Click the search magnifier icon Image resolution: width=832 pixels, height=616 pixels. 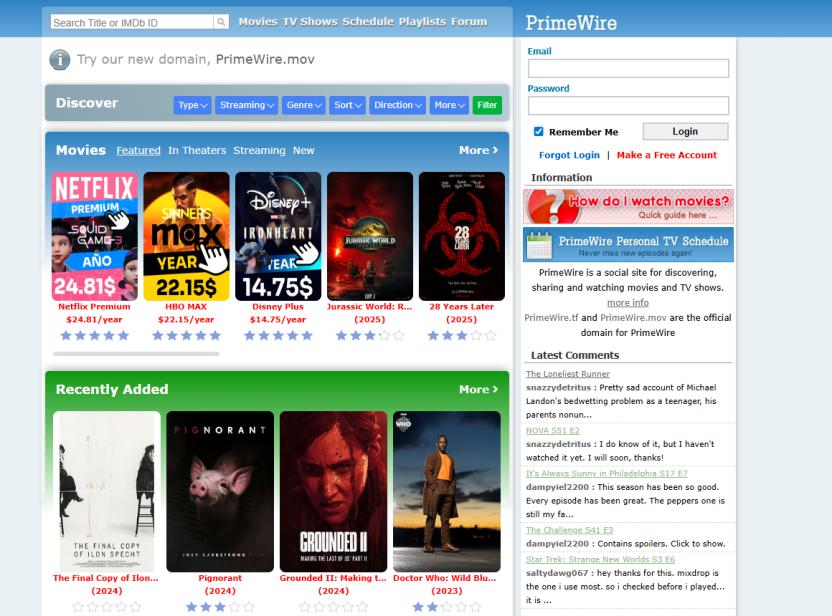coord(221,22)
